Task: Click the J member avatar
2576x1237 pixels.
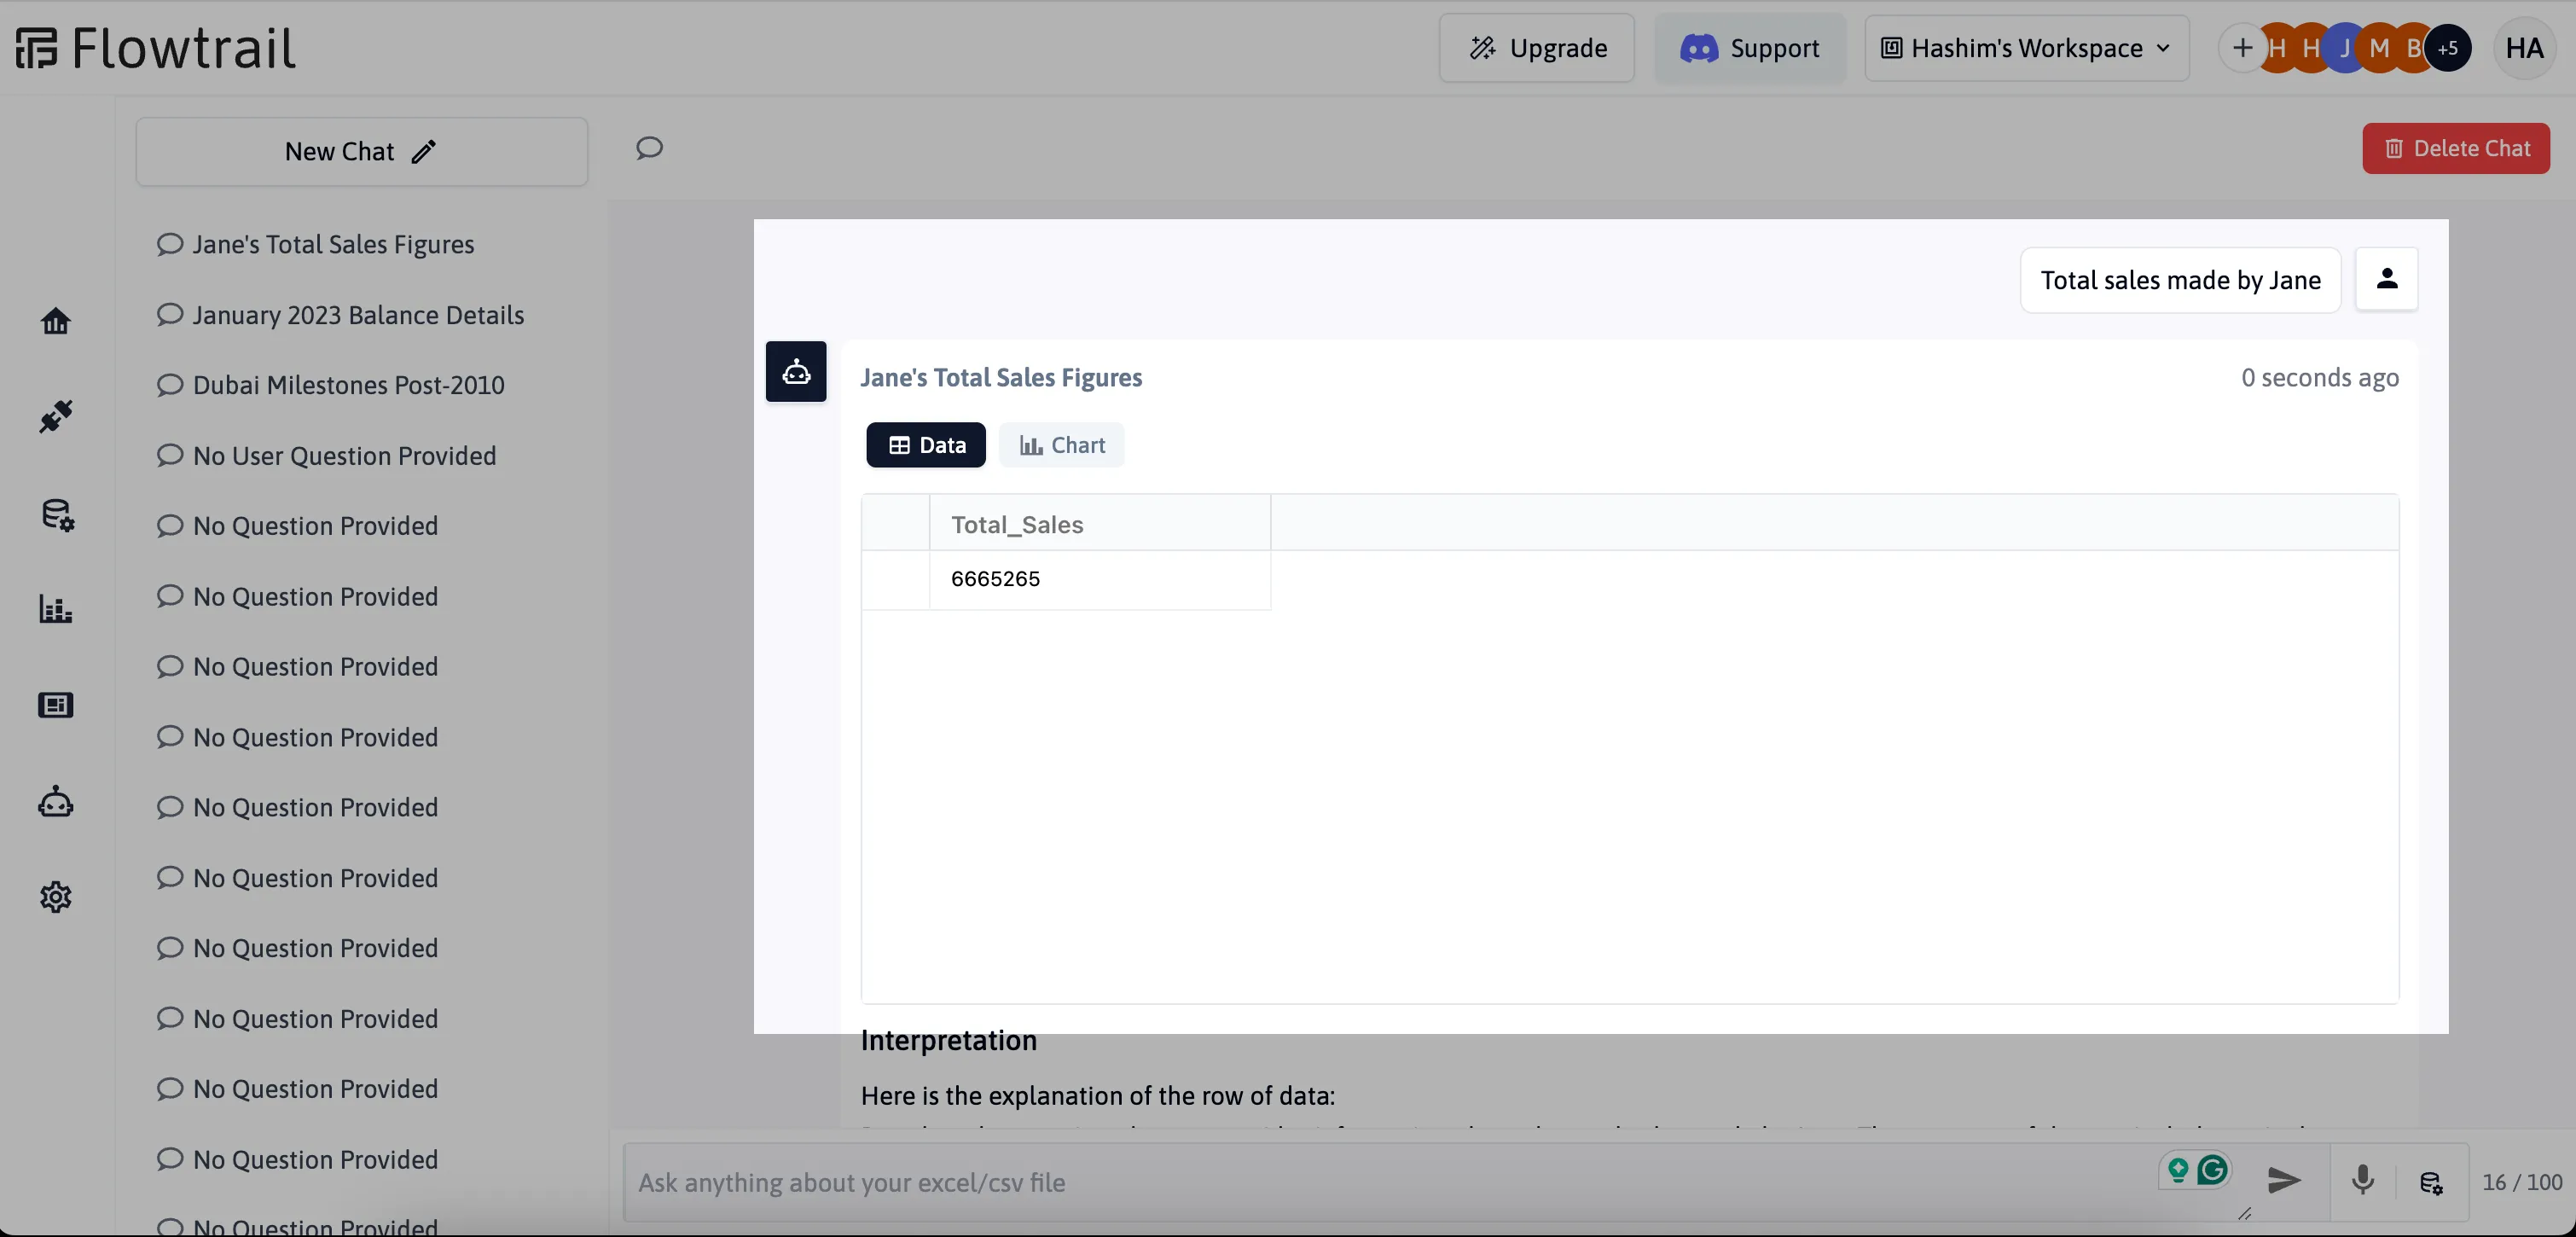Action: click(x=2345, y=48)
